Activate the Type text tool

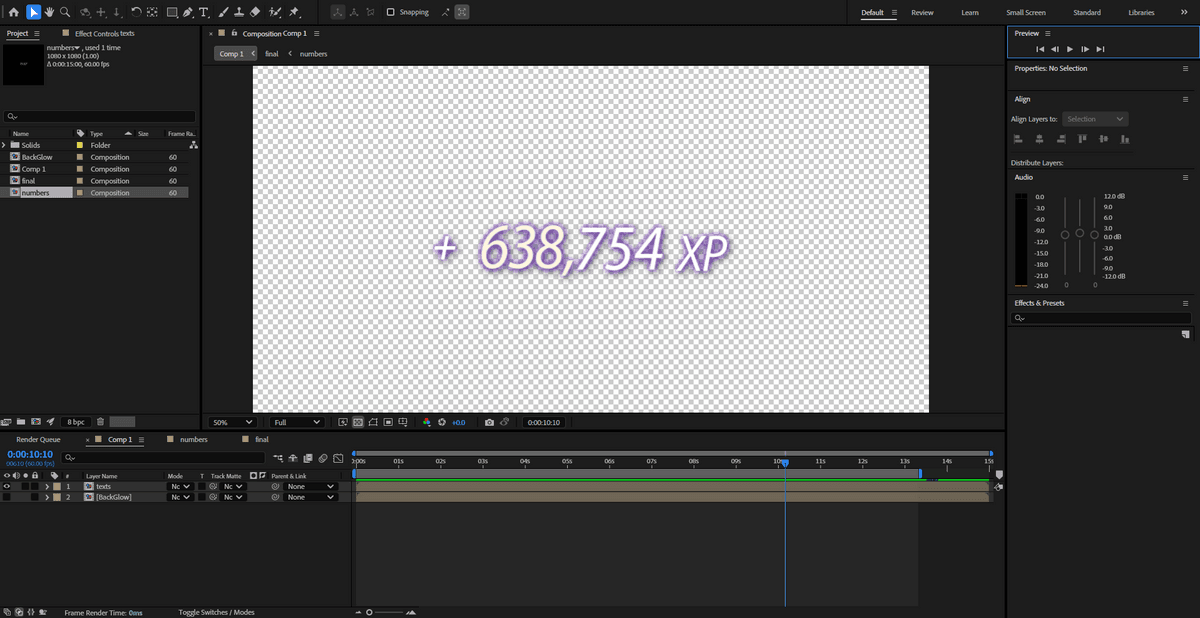204,12
